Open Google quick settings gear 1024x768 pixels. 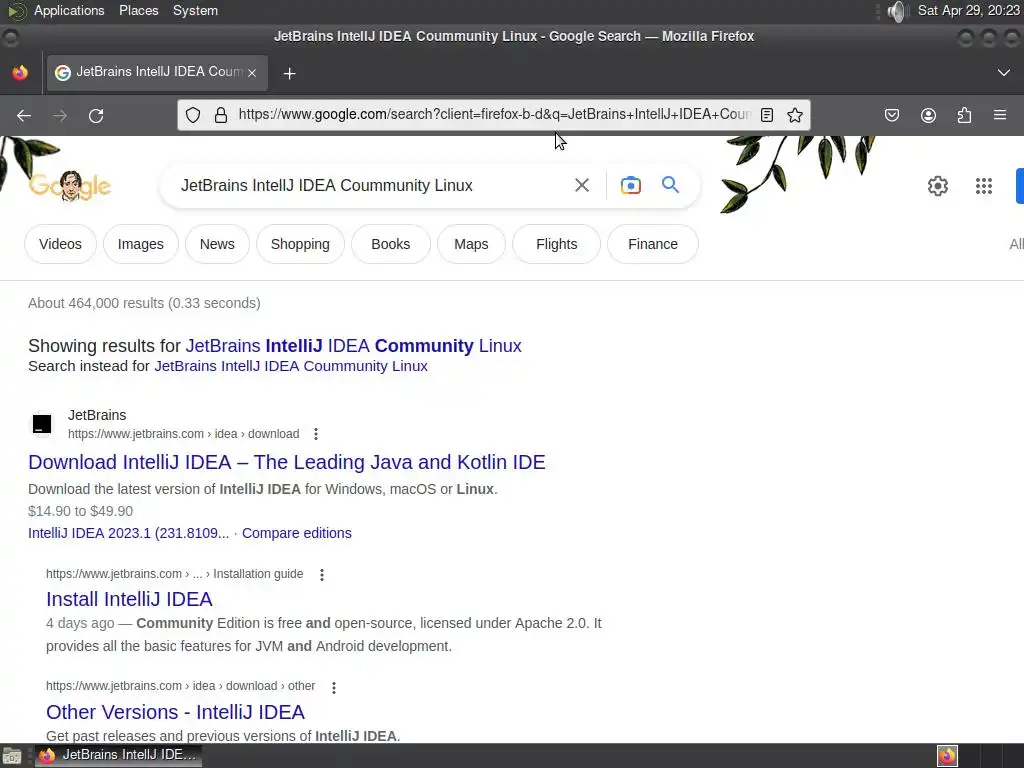click(938, 186)
